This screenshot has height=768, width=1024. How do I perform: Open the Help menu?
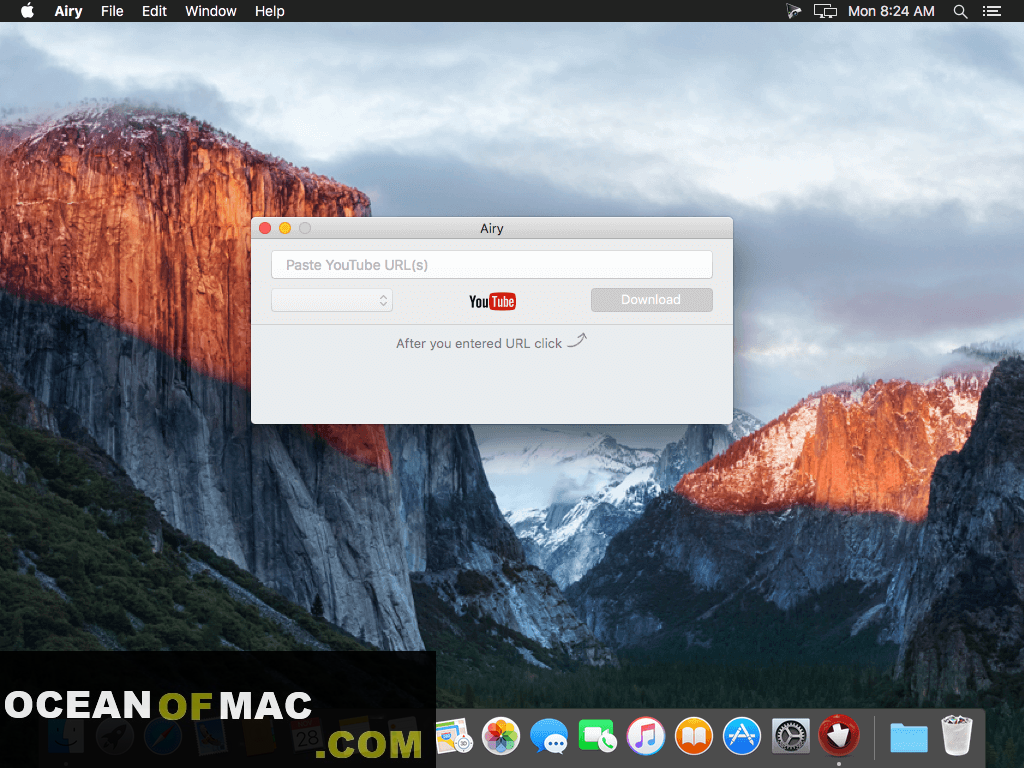[270, 11]
